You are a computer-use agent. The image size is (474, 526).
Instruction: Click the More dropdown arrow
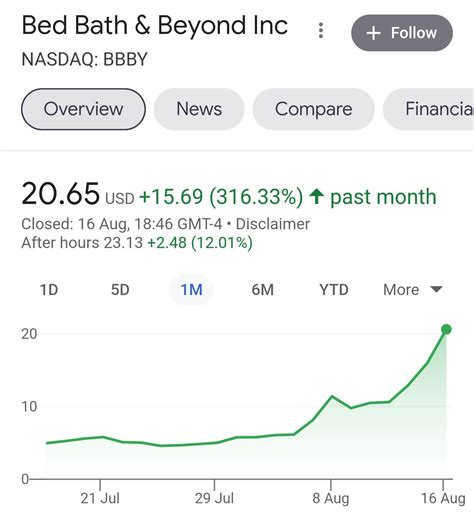point(436,289)
